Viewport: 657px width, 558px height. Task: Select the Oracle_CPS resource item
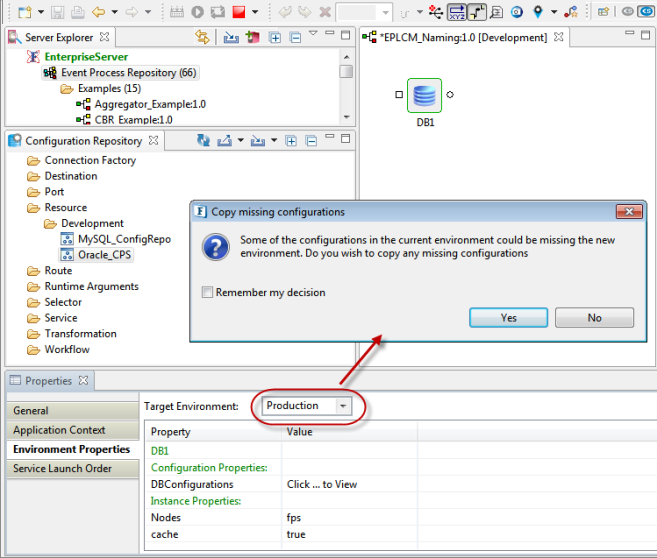pos(105,254)
